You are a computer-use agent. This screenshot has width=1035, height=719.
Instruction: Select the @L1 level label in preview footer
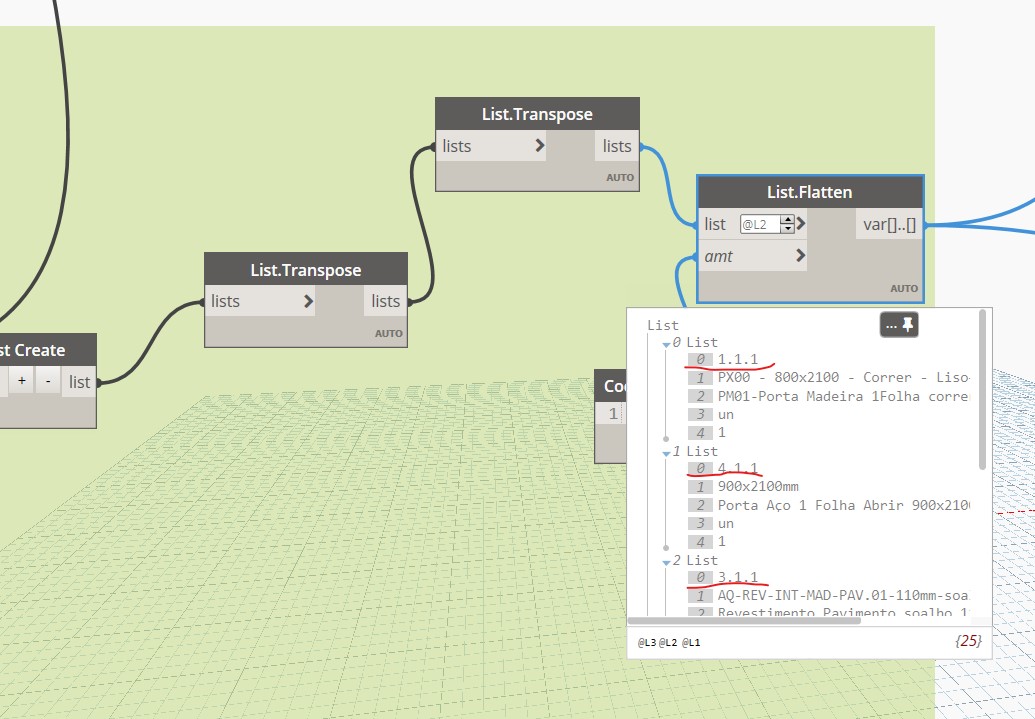coord(691,642)
